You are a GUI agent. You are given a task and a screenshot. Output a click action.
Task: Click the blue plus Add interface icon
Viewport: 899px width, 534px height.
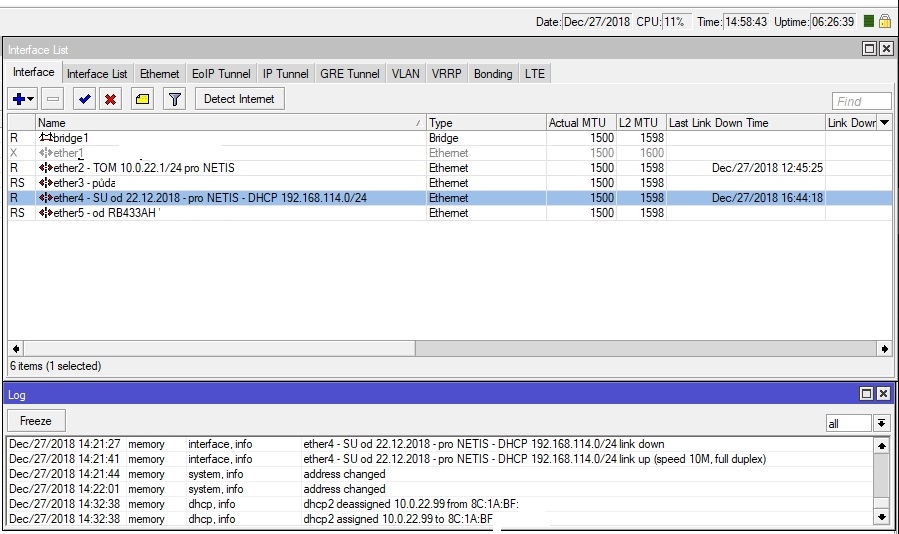[x=18, y=99]
